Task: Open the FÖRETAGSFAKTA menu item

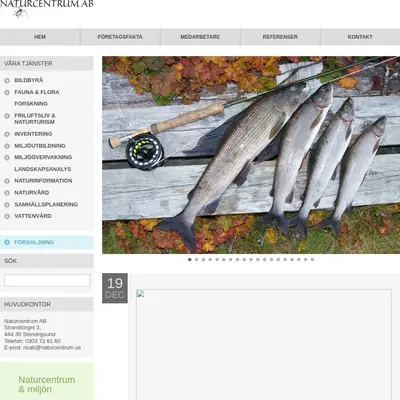Action: pos(120,37)
